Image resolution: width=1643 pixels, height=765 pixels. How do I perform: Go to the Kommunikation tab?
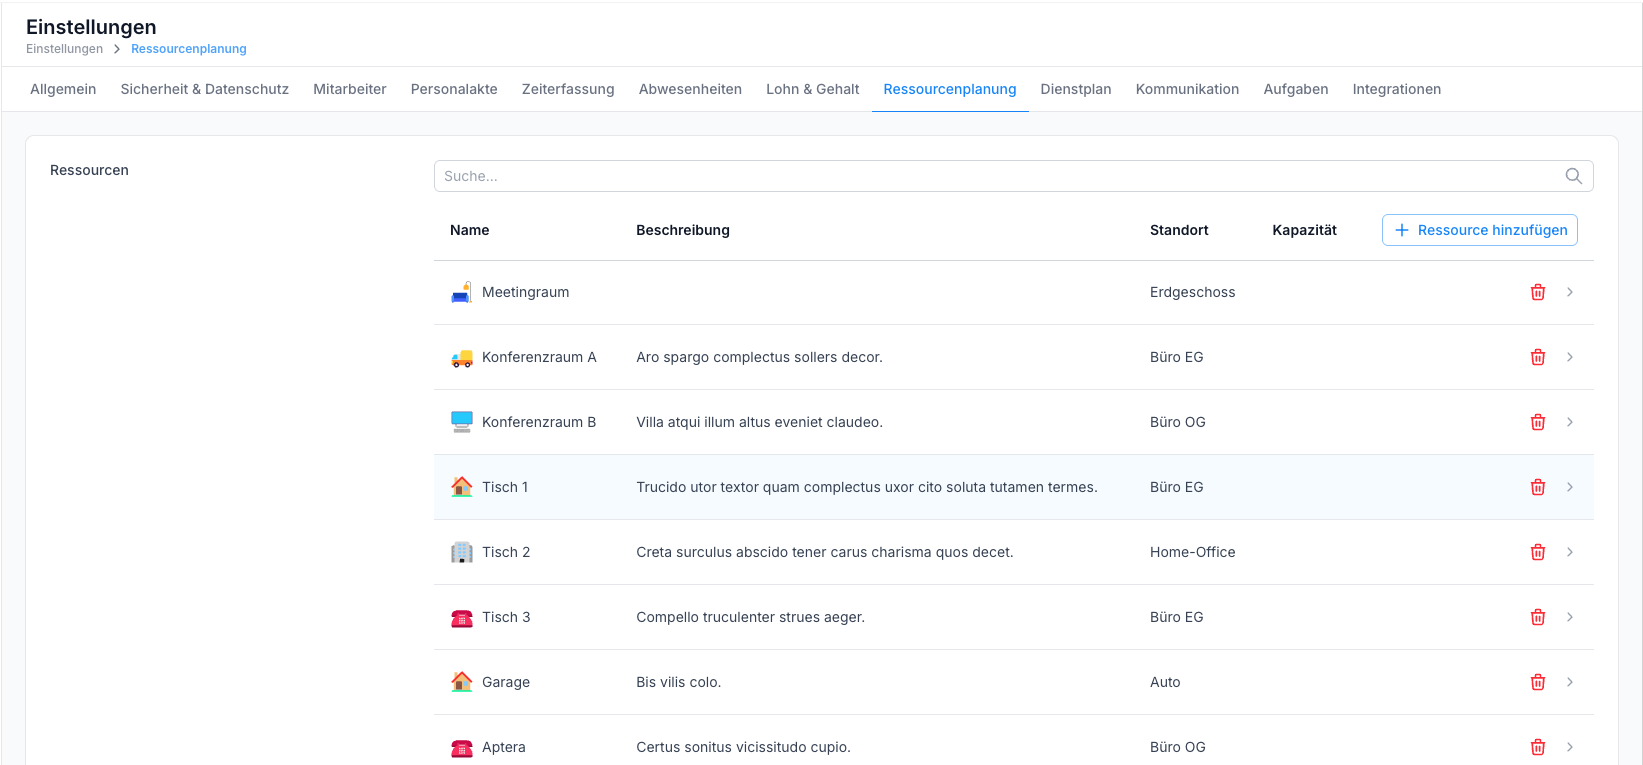pyautogui.click(x=1187, y=89)
